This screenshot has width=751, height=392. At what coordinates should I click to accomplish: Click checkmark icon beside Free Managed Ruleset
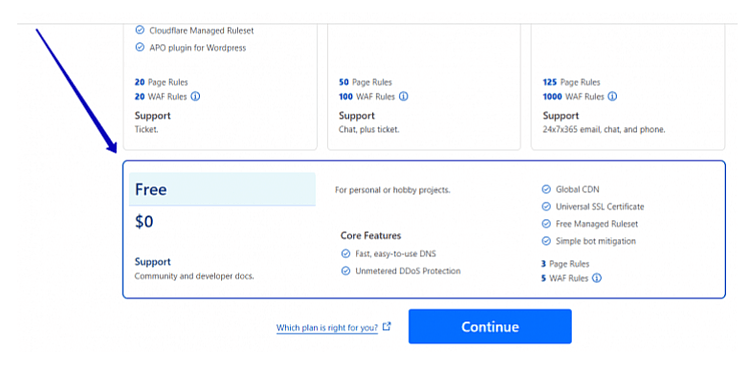[x=546, y=224]
